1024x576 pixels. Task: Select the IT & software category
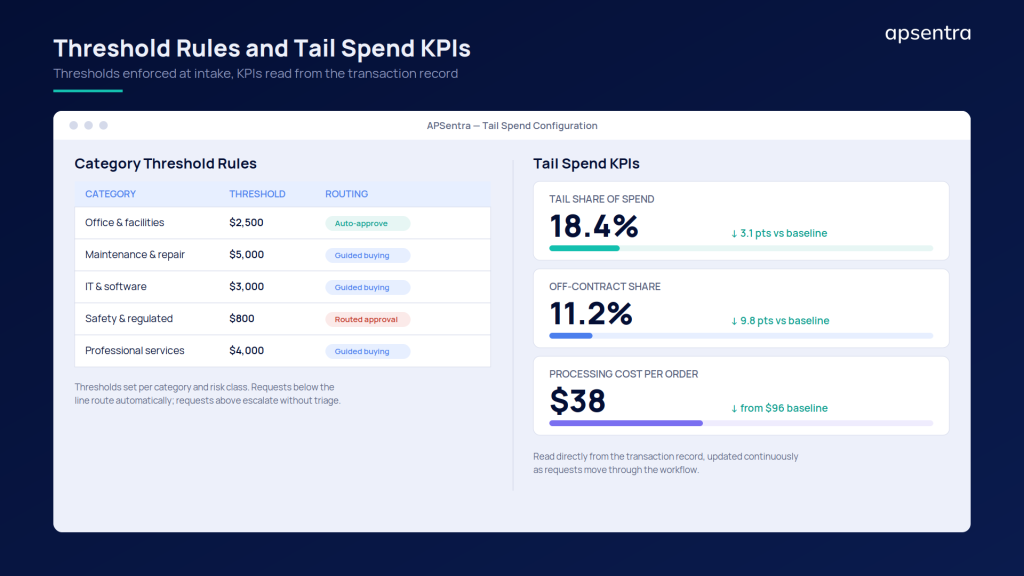(116, 287)
